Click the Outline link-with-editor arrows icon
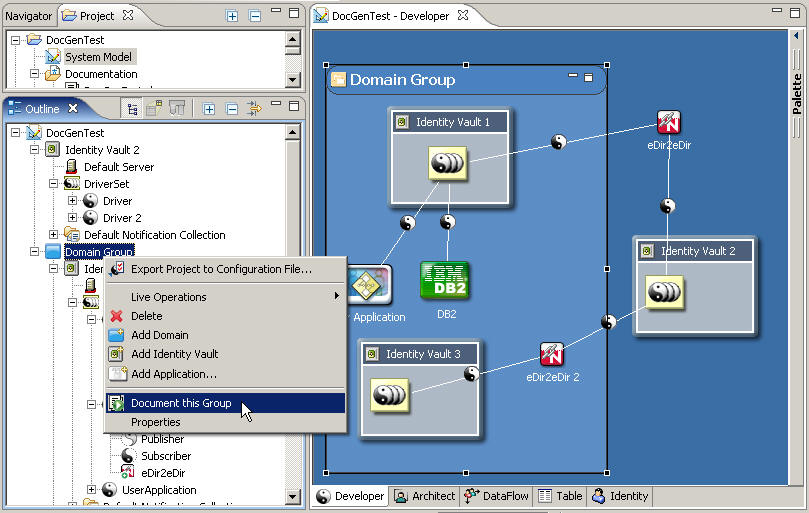 pos(254,108)
